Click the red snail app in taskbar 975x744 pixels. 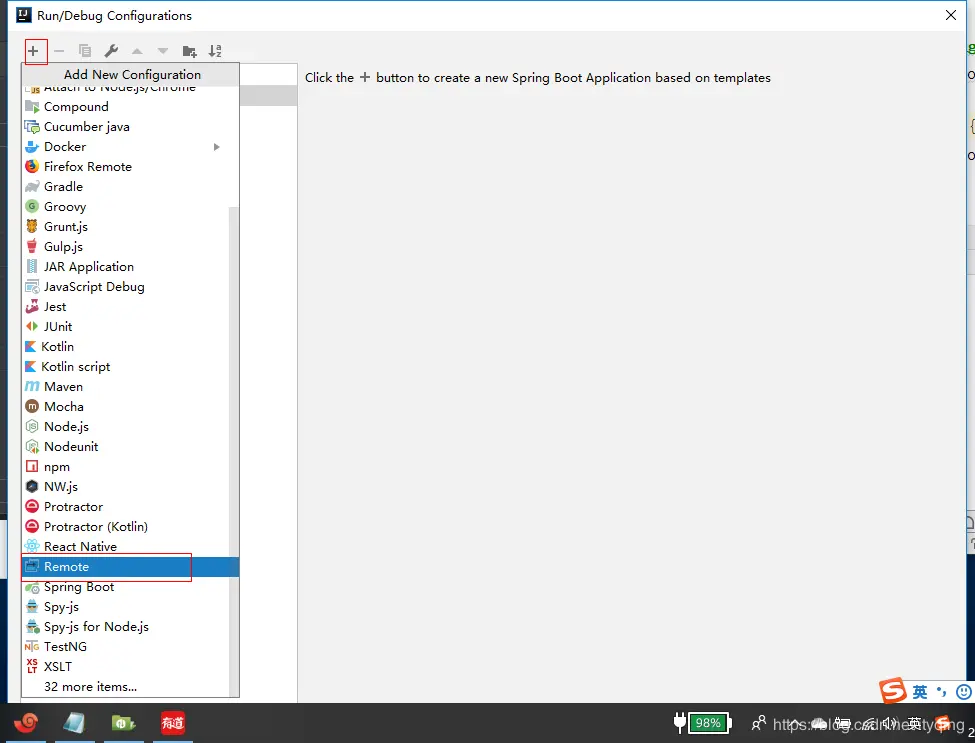(27, 723)
